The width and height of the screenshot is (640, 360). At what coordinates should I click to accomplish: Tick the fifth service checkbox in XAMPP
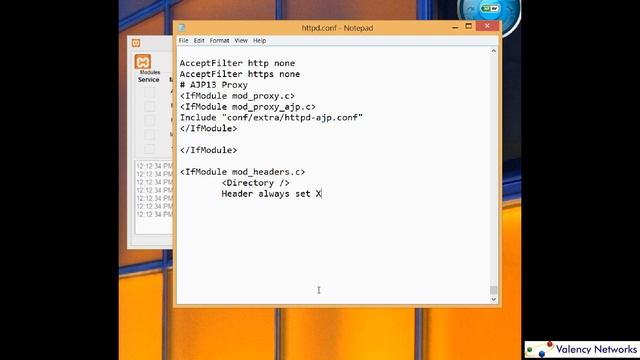(x=149, y=148)
